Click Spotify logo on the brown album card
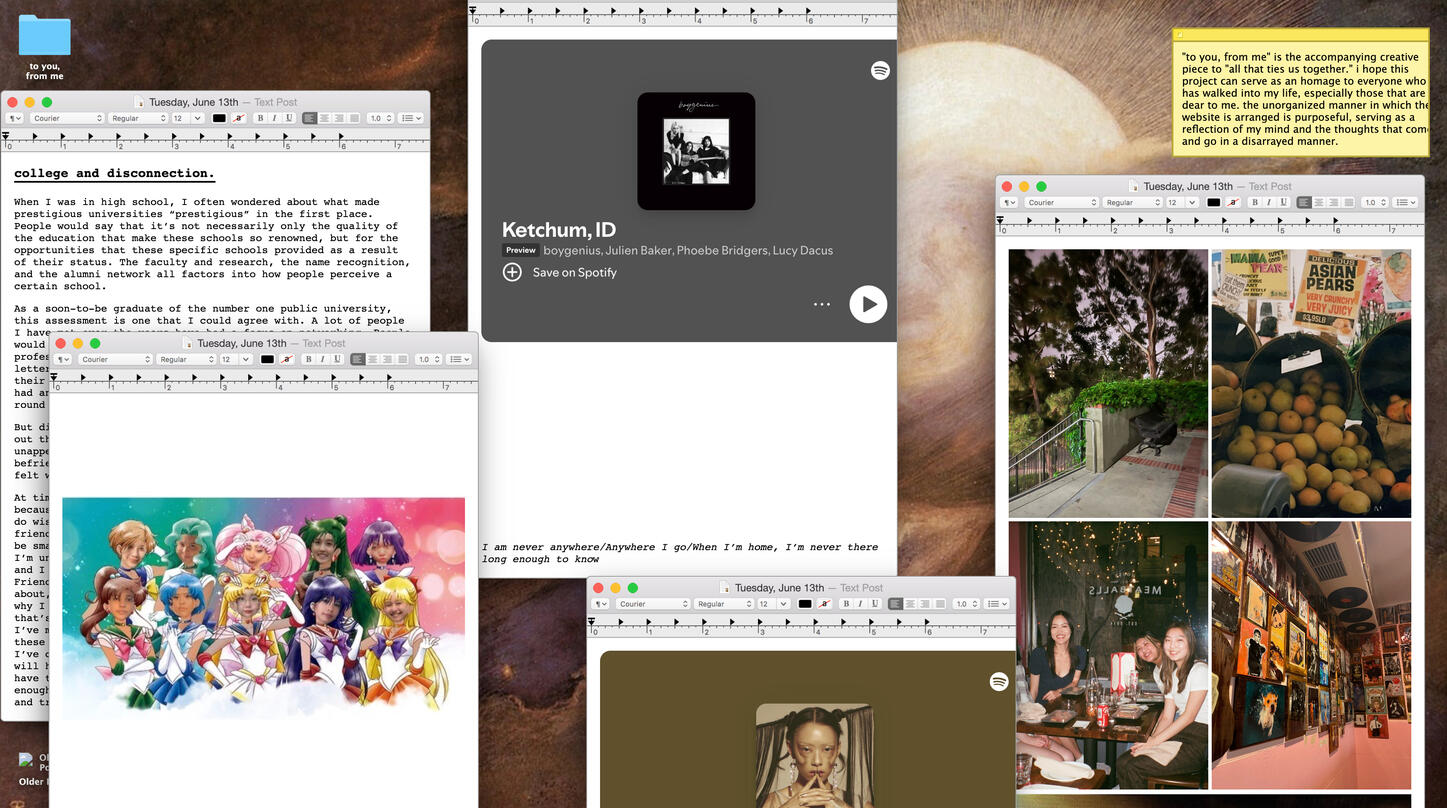This screenshot has width=1447, height=808. pos(998,681)
